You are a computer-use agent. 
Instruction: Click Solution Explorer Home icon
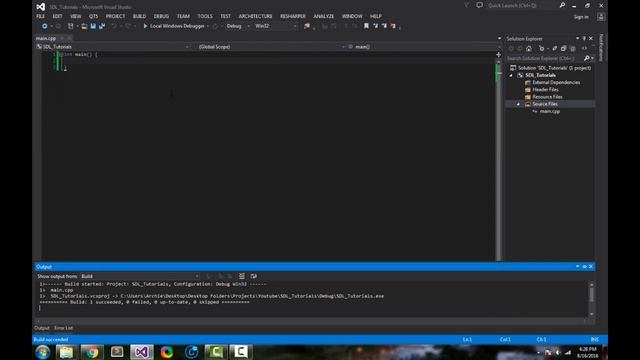(529, 49)
